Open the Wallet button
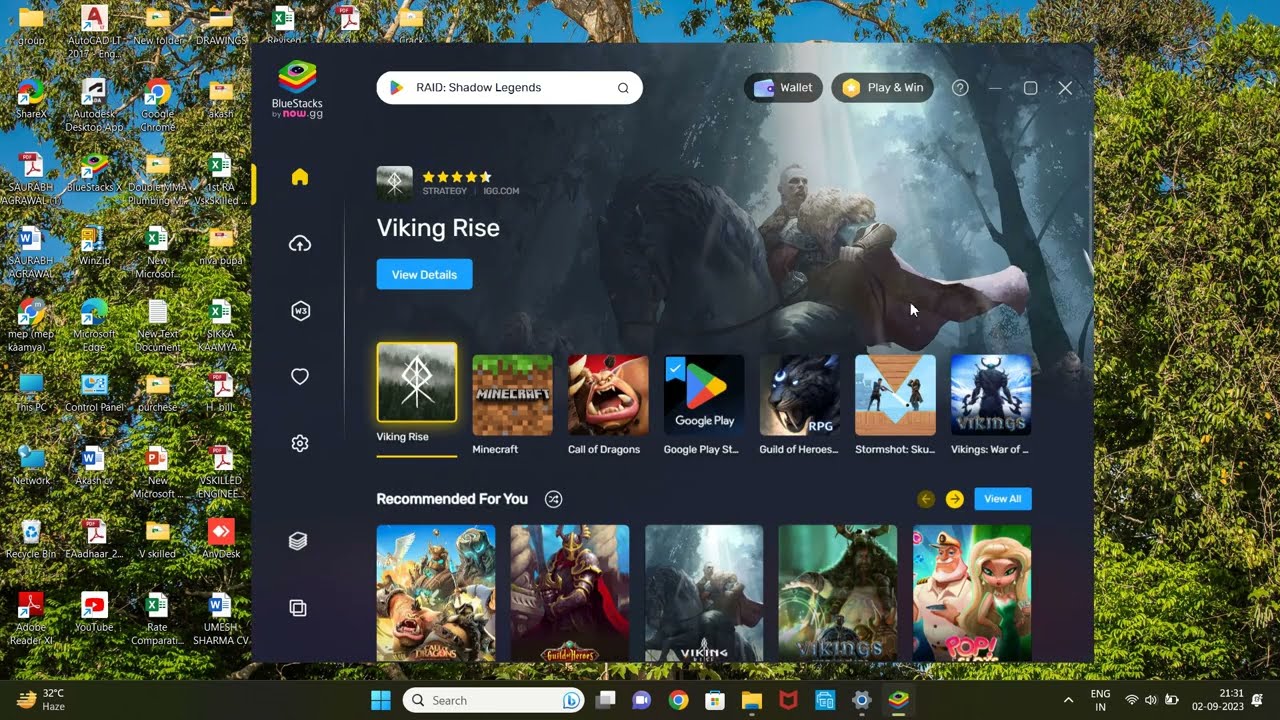 (784, 88)
